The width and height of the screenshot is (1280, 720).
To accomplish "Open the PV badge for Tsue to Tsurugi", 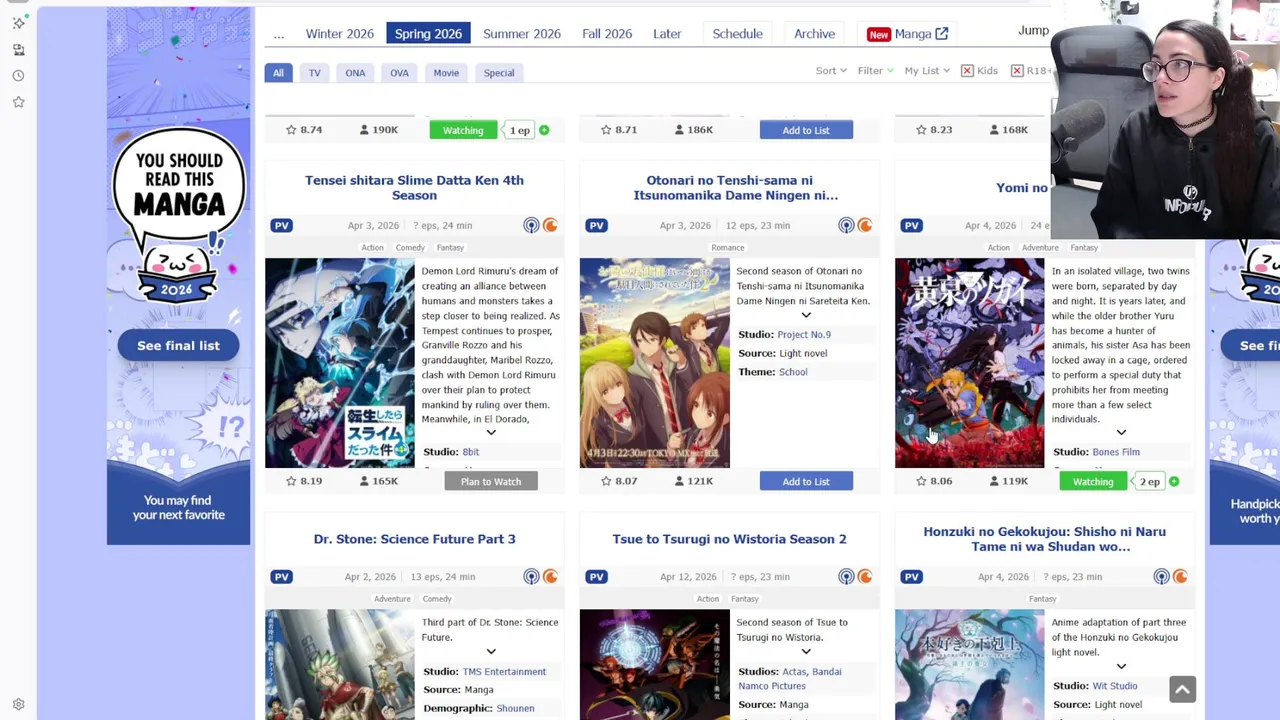I will pyautogui.click(x=596, y=577).
